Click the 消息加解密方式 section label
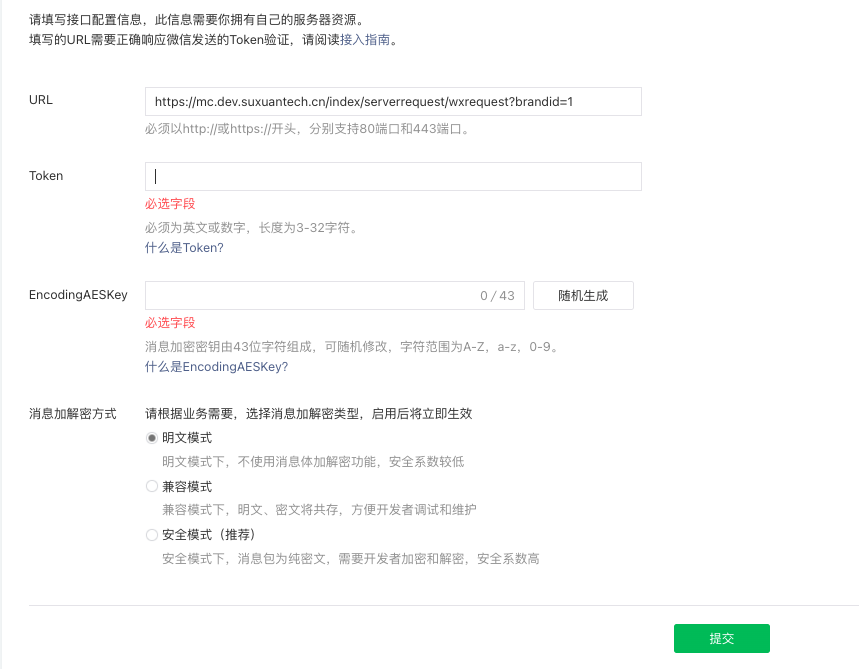 [73, 414]
